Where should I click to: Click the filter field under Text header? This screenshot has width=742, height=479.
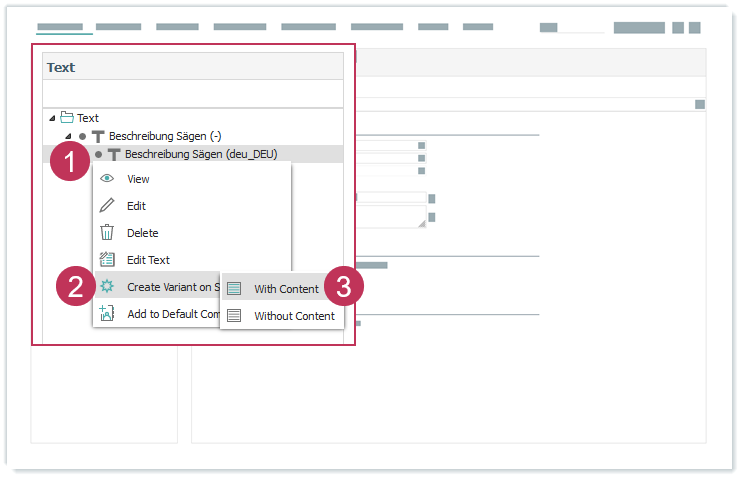click(x=192, y=94)
